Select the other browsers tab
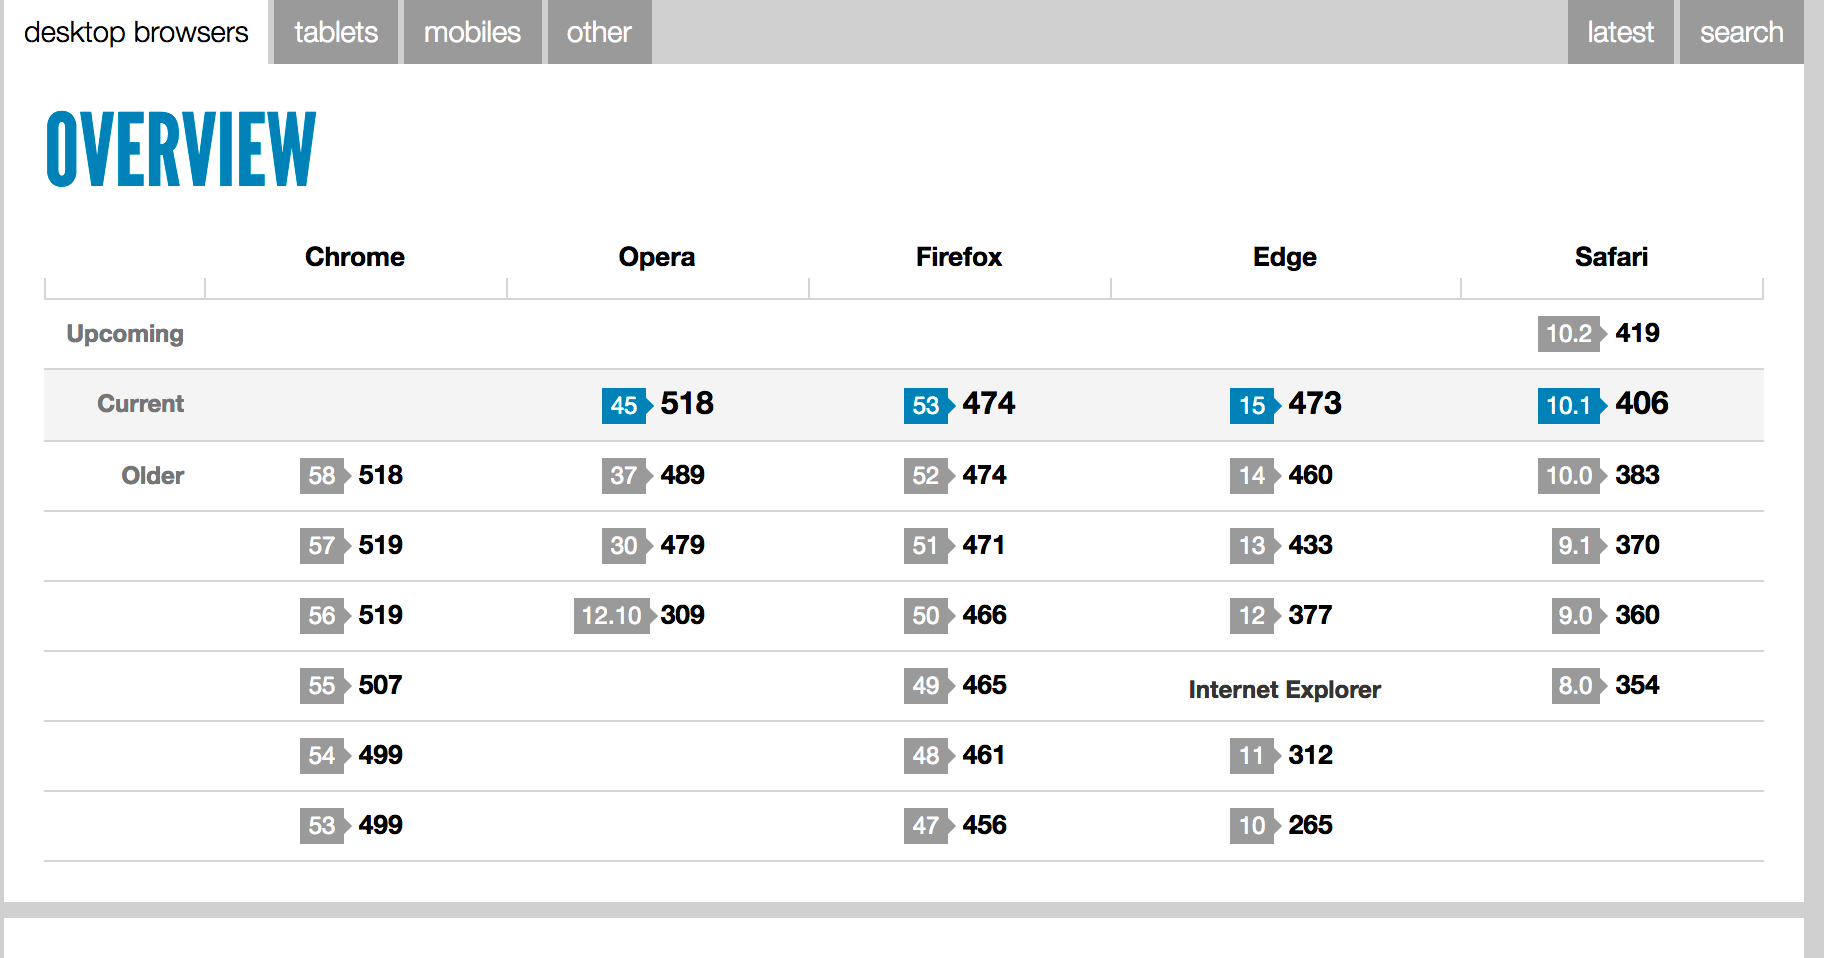Screen dimensions: 1824x958 coord(598,32)
